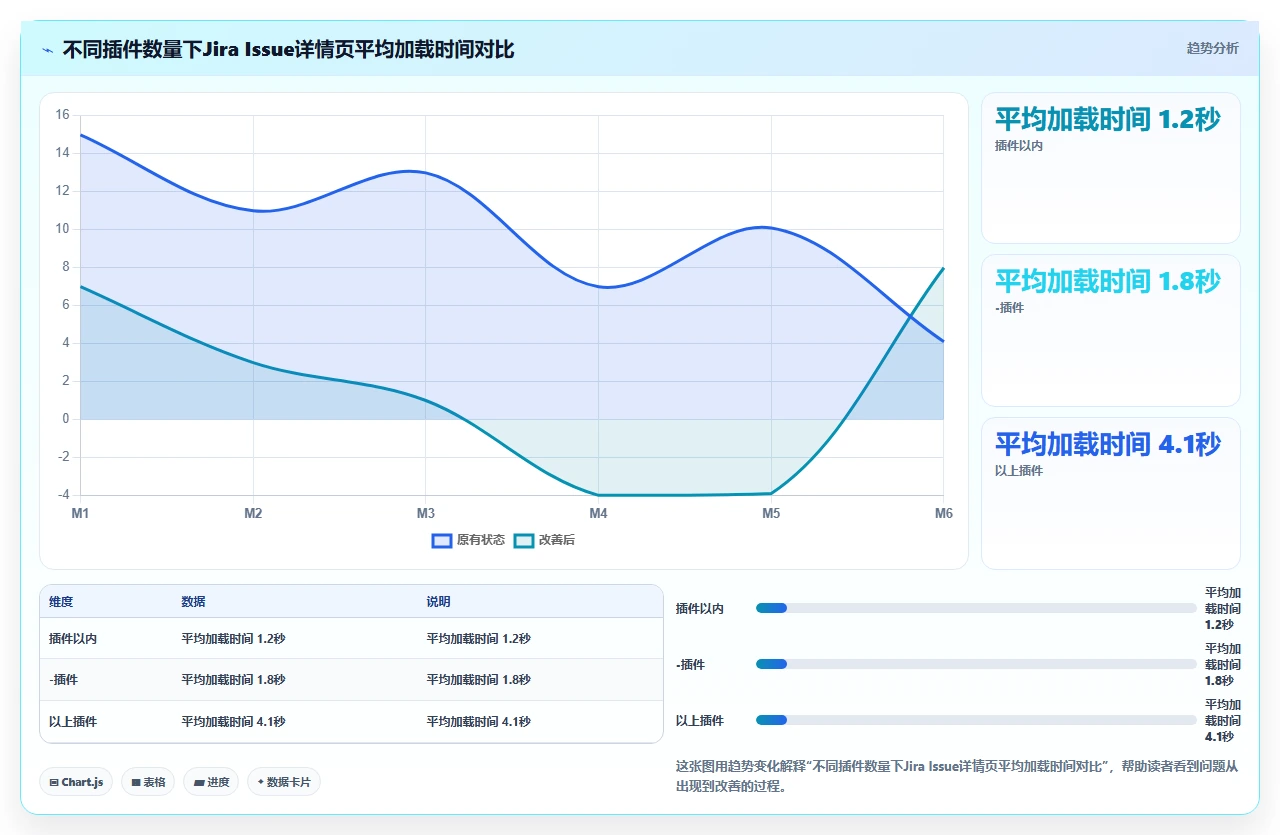Open the card headed 平均加载时间 1.8秒
The image size is (1280, 835).
1111,330
